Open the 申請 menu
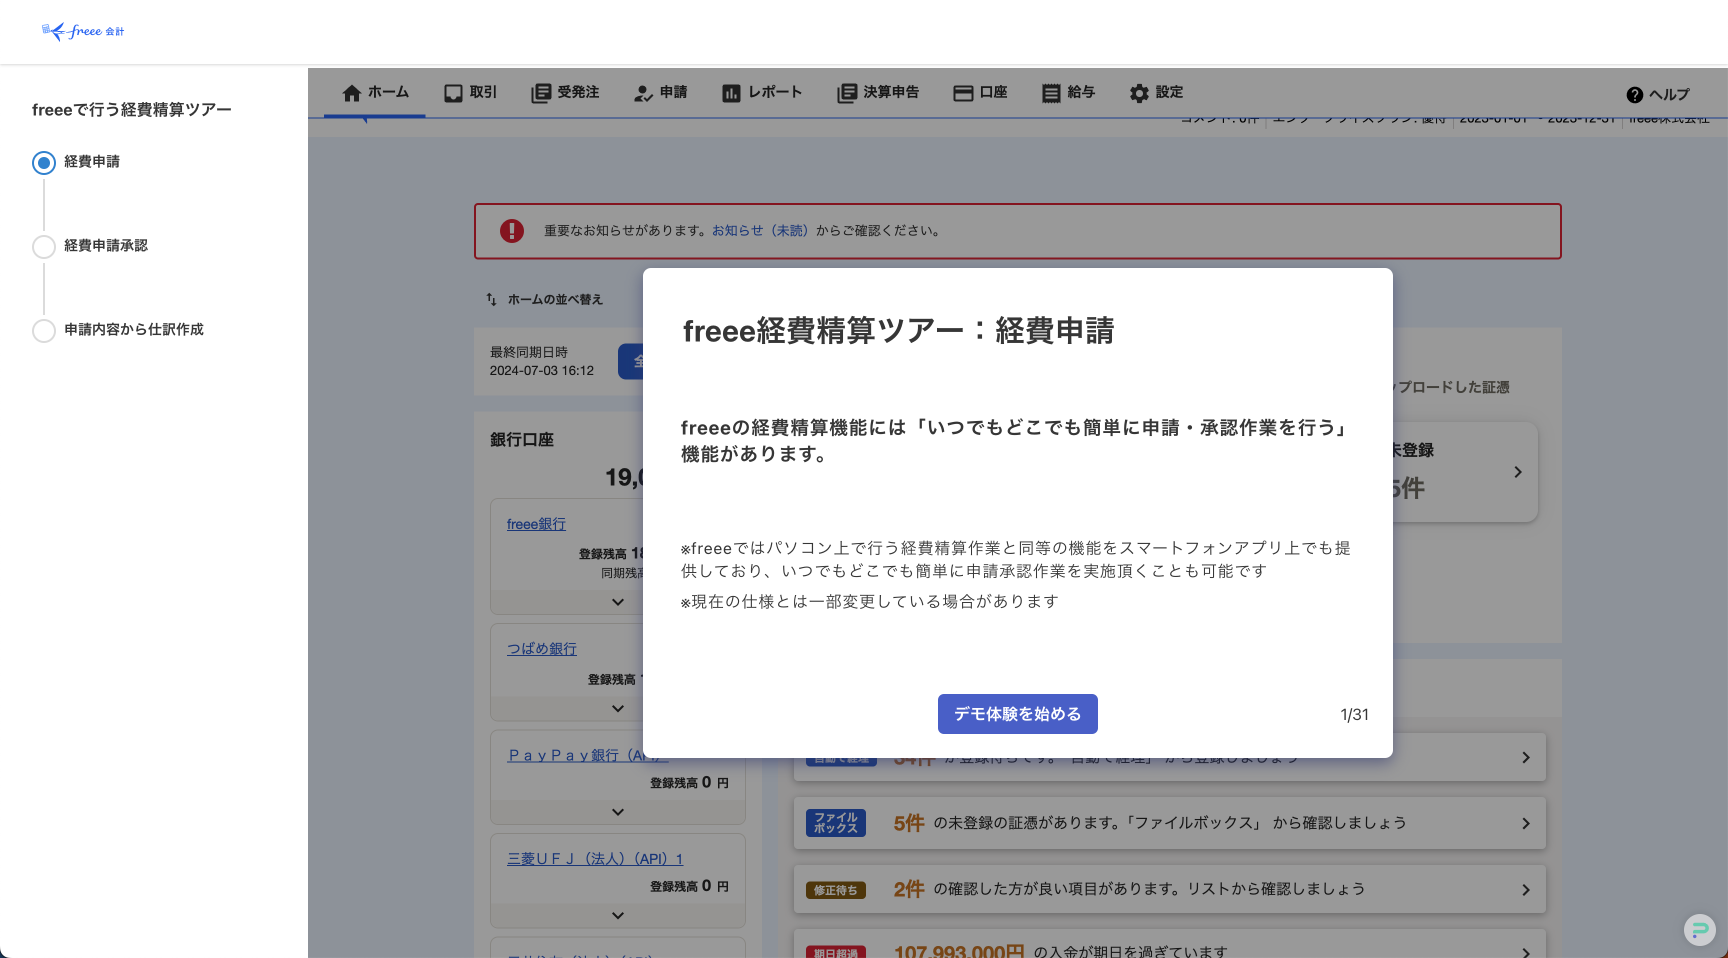This screenshot has width=1728, height=958. 661,93
